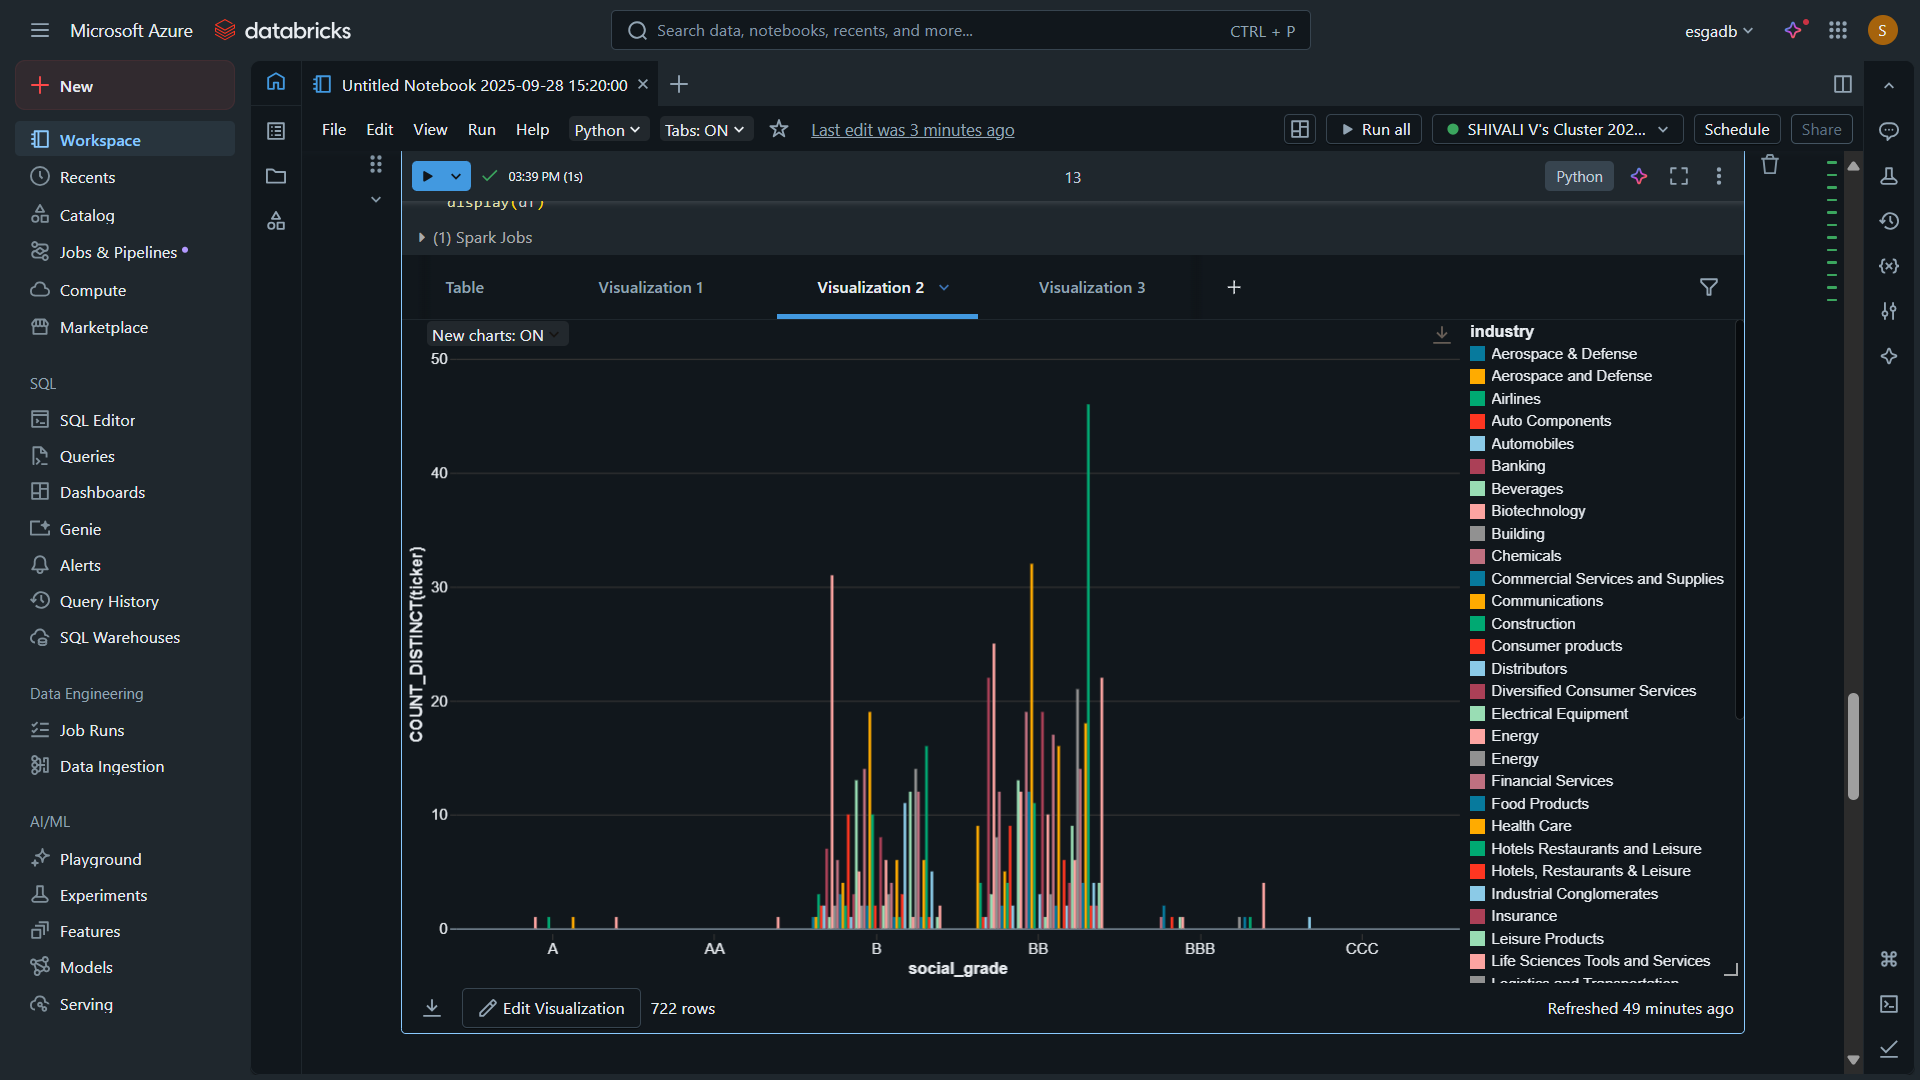Download chart results icon at bottom left
Image resolution: width=1920 pixels, height=1080 pixels.
coord(432,1008)
